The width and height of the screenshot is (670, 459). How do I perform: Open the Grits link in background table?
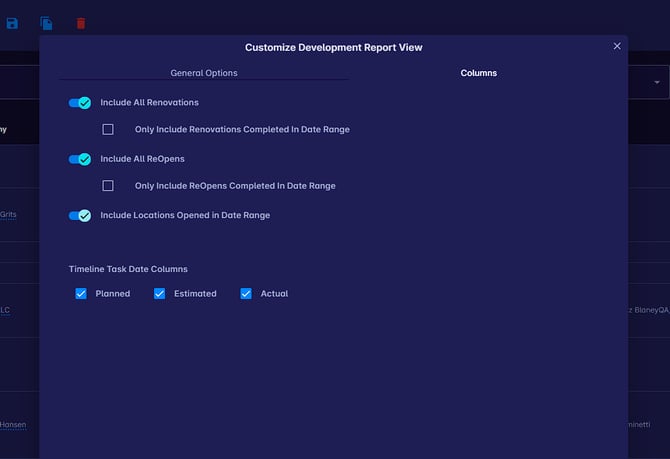pyautogui.click(x=8, y=214)
